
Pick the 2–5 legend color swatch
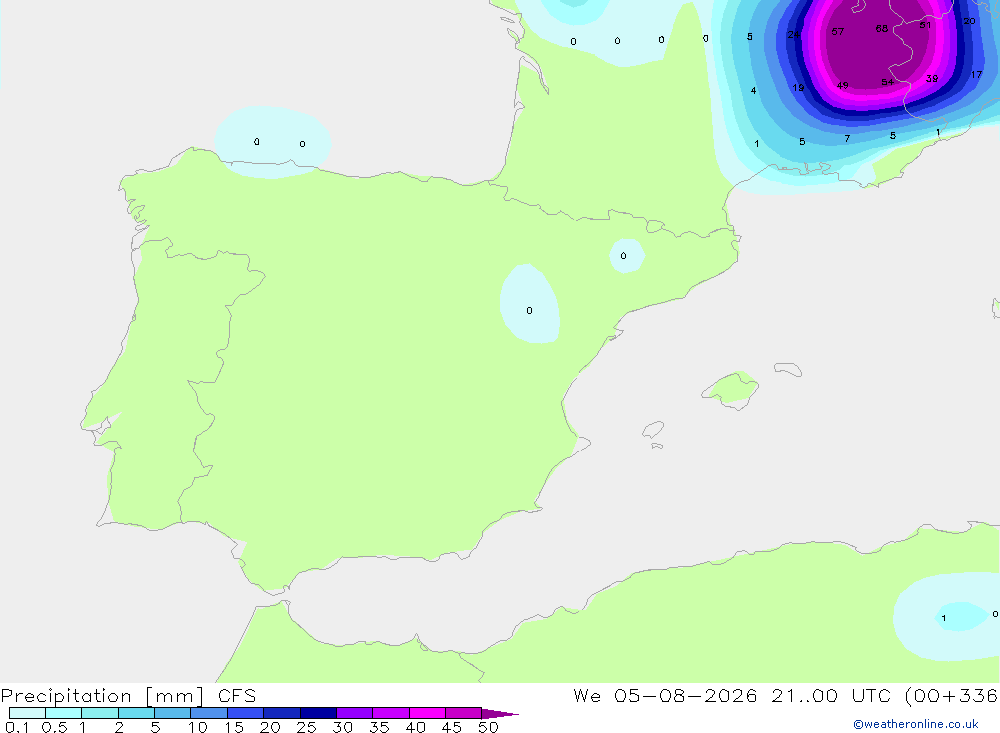click(x=136, y=713)
